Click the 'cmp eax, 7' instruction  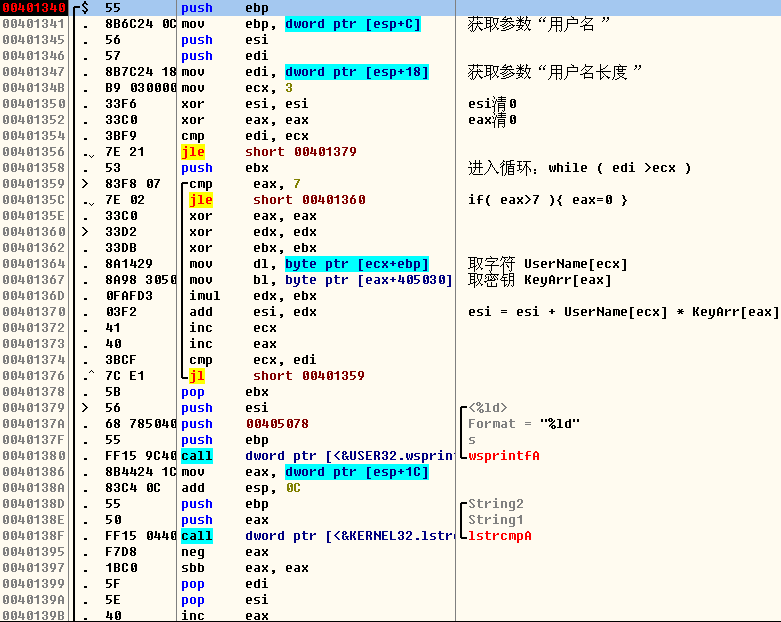coord(245,184)
